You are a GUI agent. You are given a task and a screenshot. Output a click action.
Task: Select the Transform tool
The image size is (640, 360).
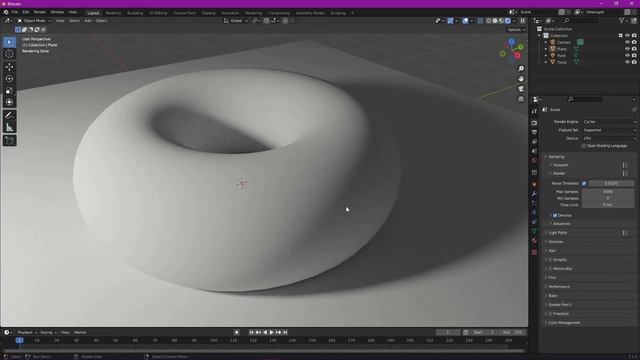(9, 102)
